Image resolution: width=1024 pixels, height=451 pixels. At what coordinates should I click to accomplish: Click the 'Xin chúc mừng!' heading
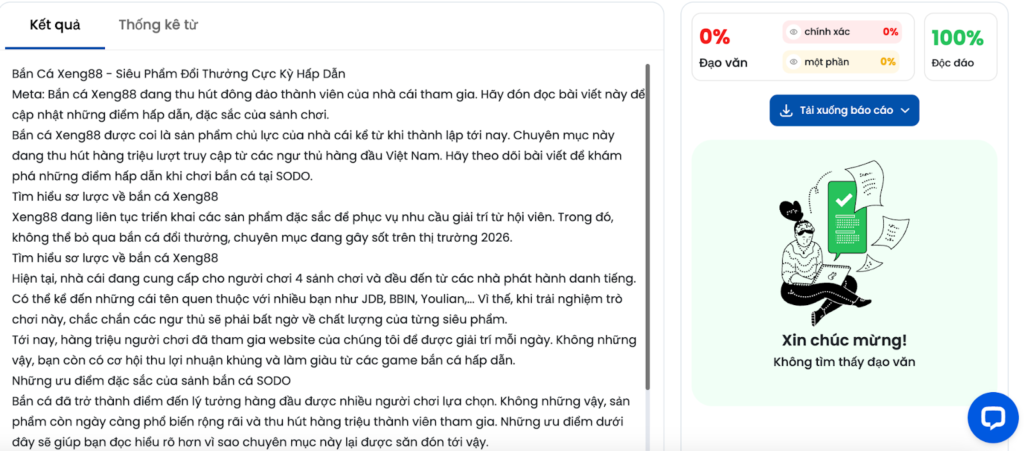(844, 340)
